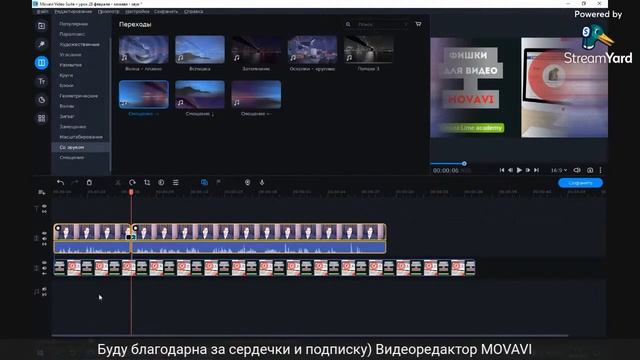This screenshot has width=640, height=360.
Task: Jump to the previous clip in player
Action: (502, 170)
